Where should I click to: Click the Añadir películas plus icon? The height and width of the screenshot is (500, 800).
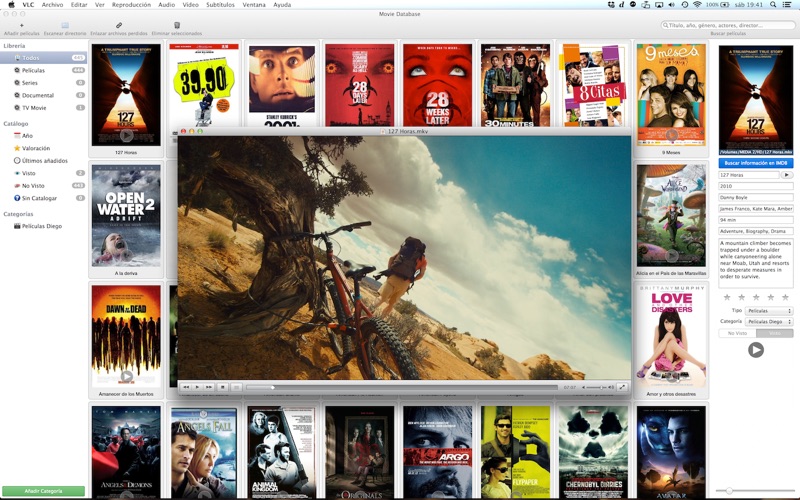click(x=21, y=25)
